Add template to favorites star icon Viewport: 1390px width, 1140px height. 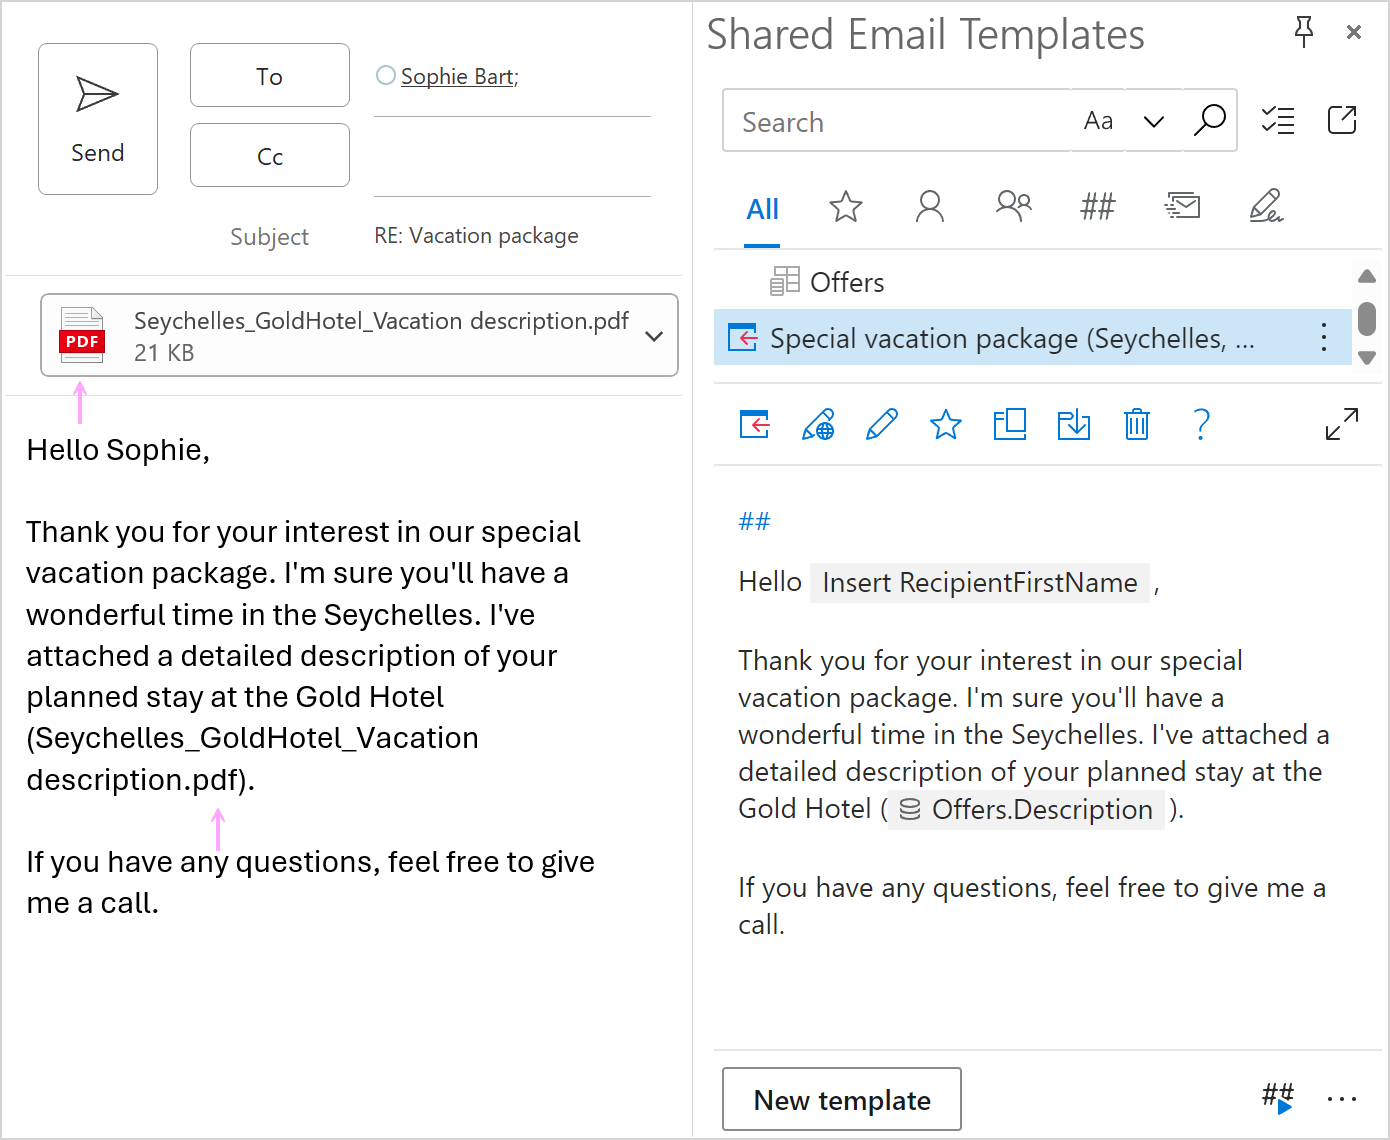coord(946,425)
